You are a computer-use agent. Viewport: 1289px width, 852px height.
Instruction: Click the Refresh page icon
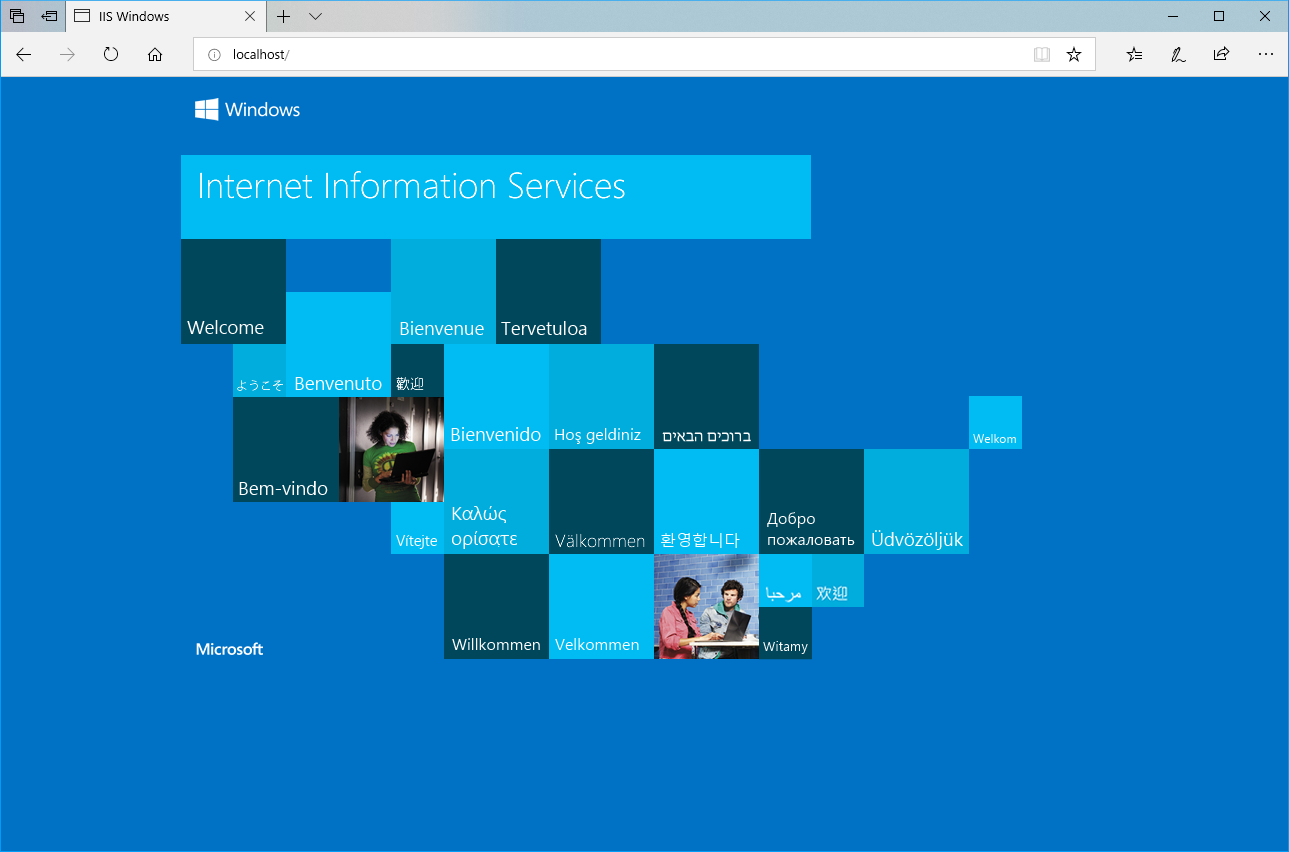click(110, 54)
